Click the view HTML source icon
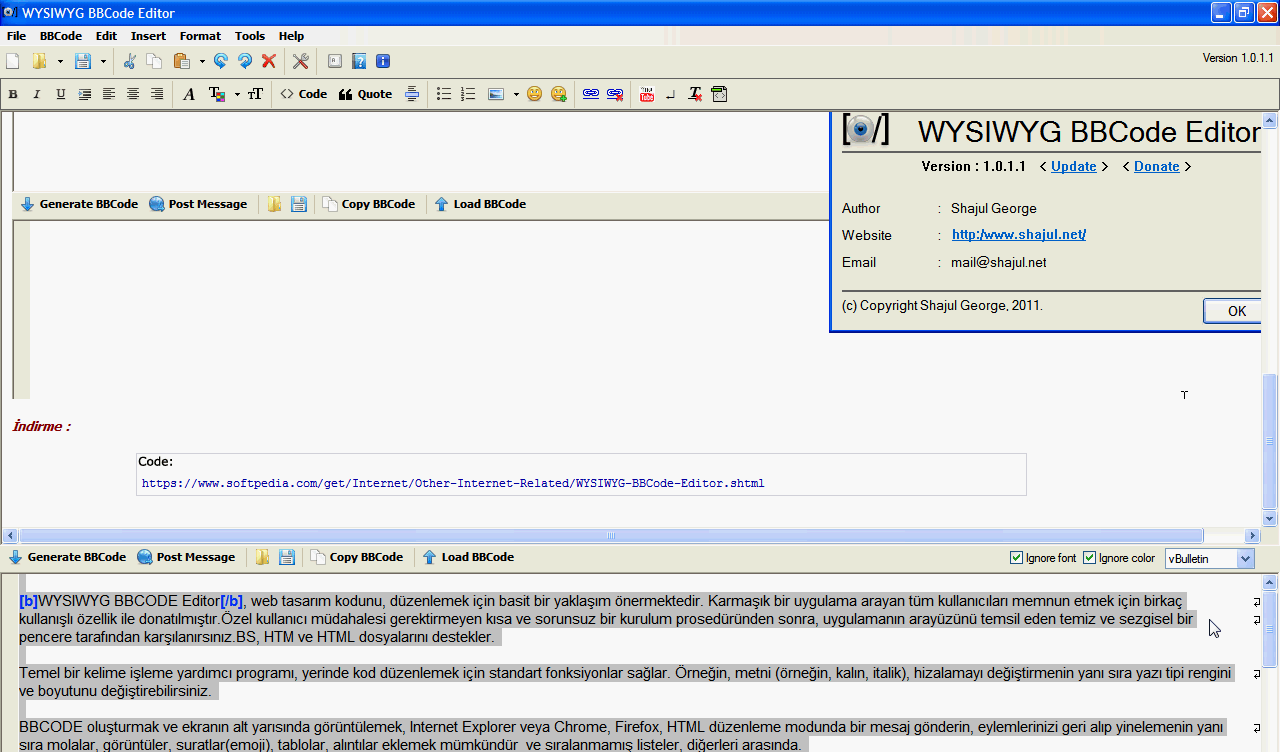1280x752 pixels. pos(719,95)
